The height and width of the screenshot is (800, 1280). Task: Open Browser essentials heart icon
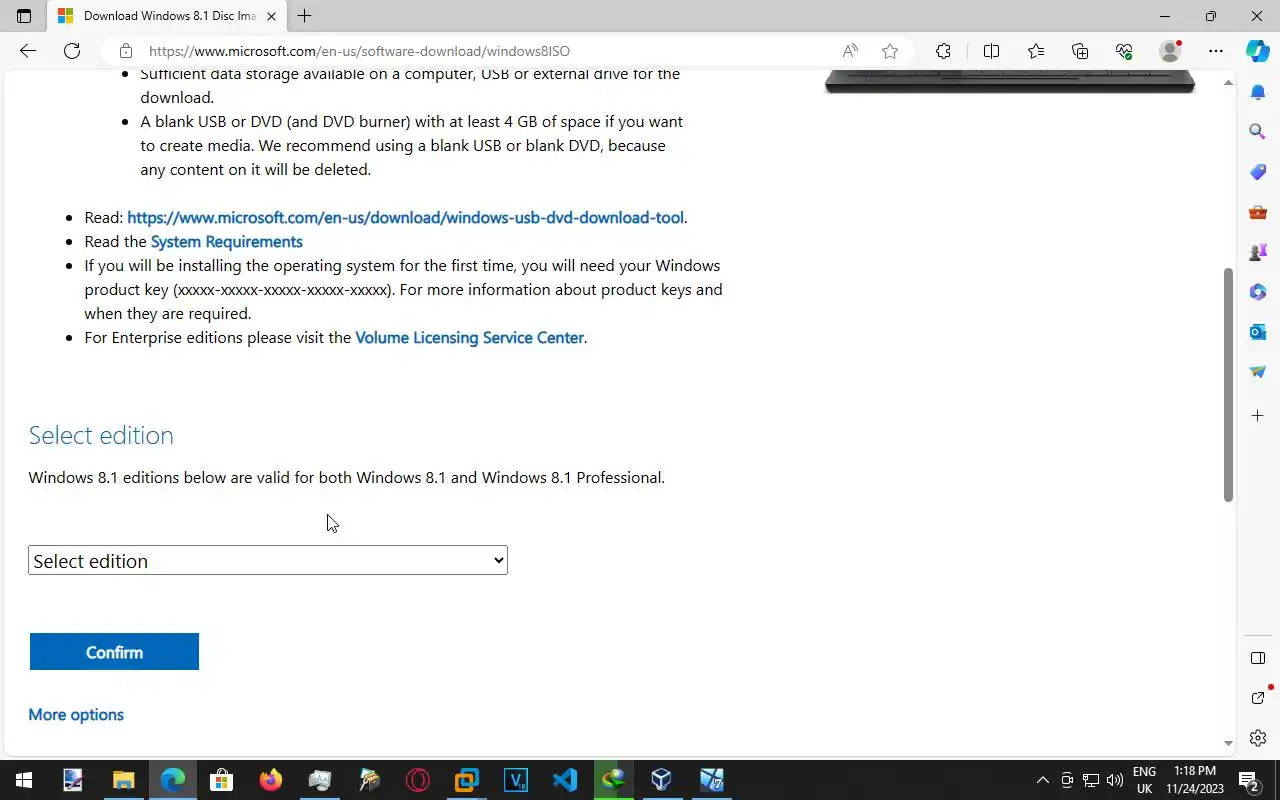[x=1124, y=51]
